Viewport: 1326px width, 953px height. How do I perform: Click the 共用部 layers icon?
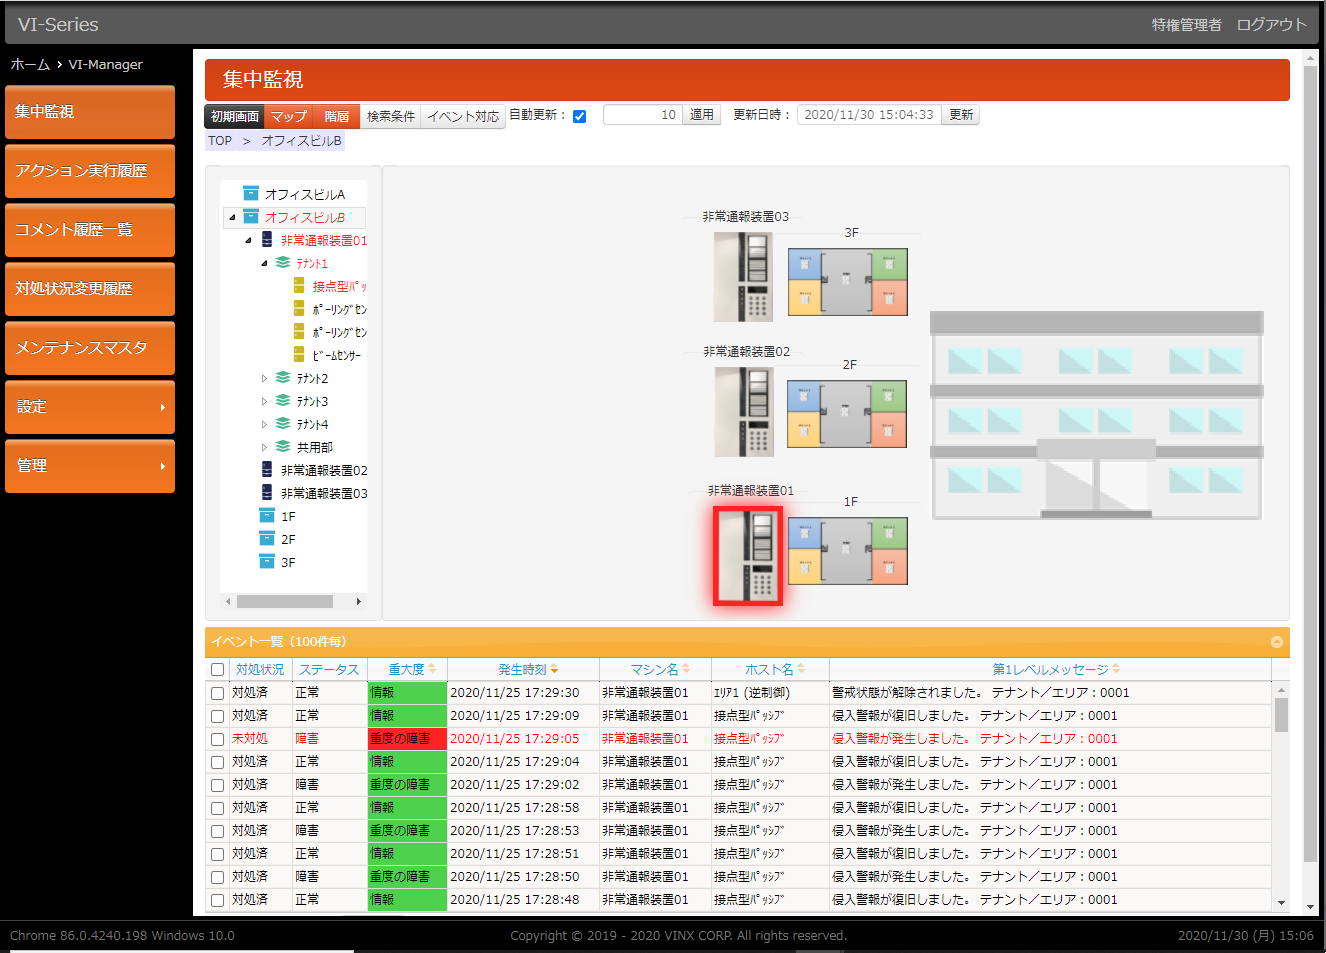[283, 447]
